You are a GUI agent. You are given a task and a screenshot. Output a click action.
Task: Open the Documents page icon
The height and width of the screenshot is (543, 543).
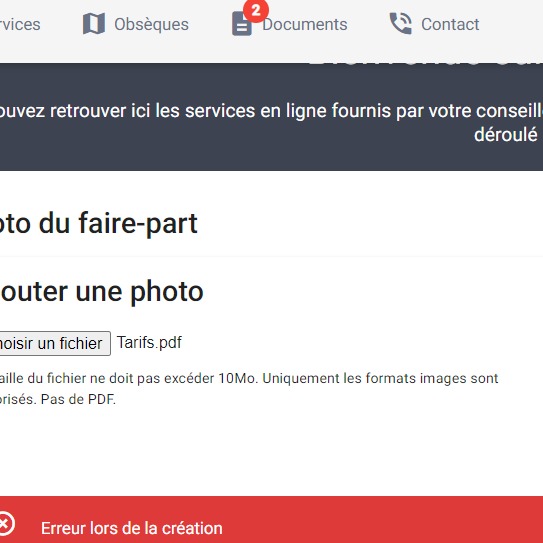[241, 24]
